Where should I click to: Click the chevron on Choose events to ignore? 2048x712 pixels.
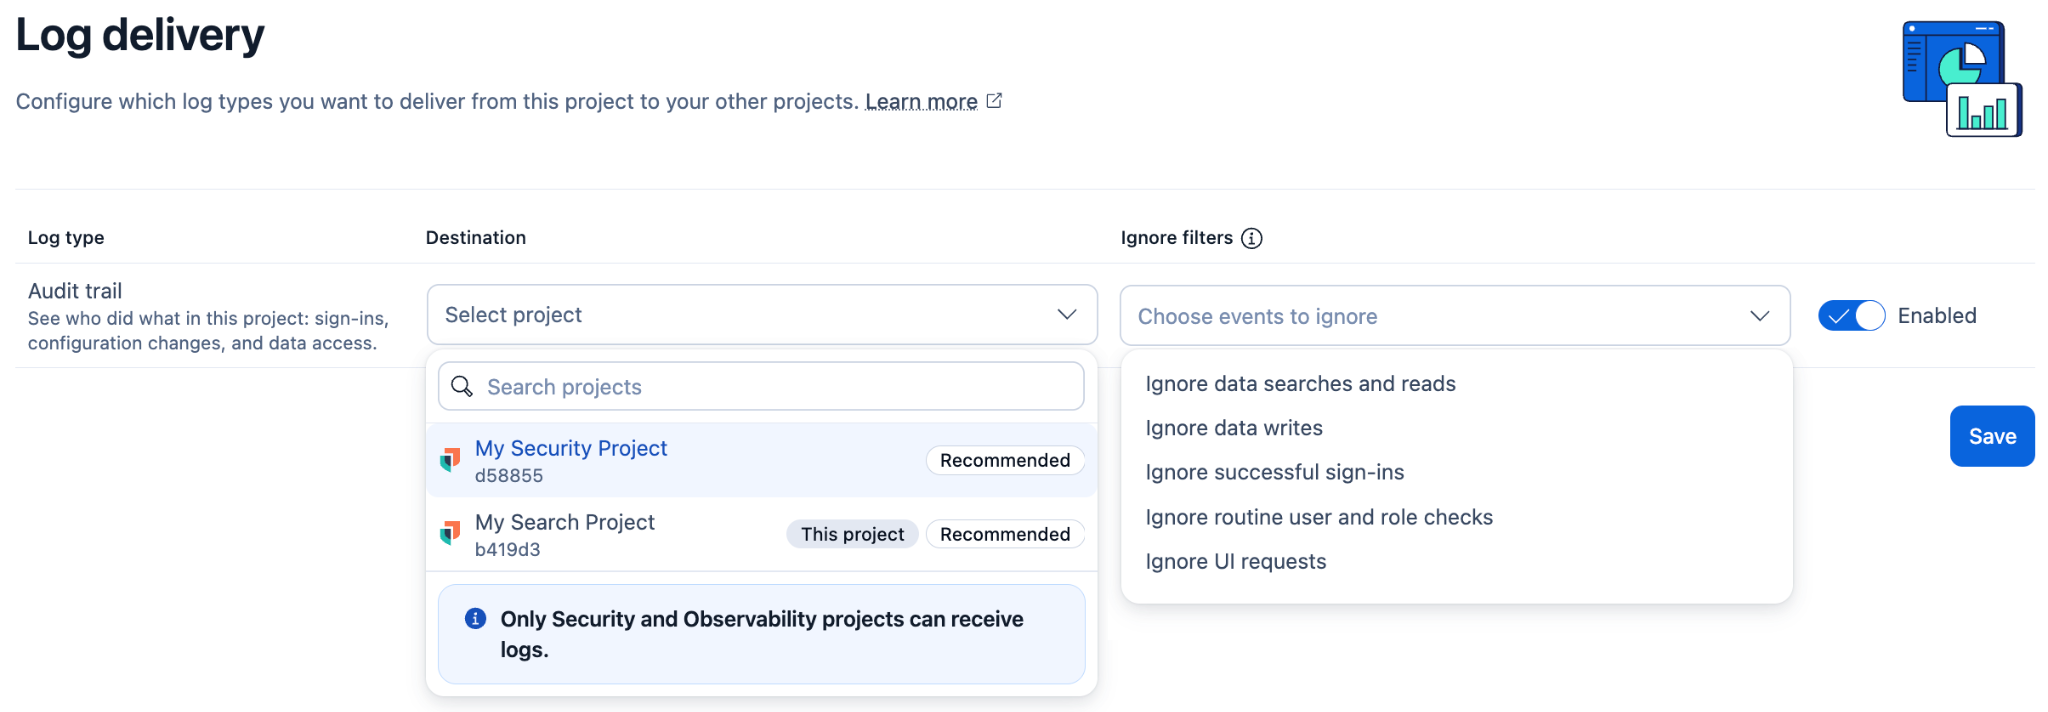click(x=1760, y=316)
